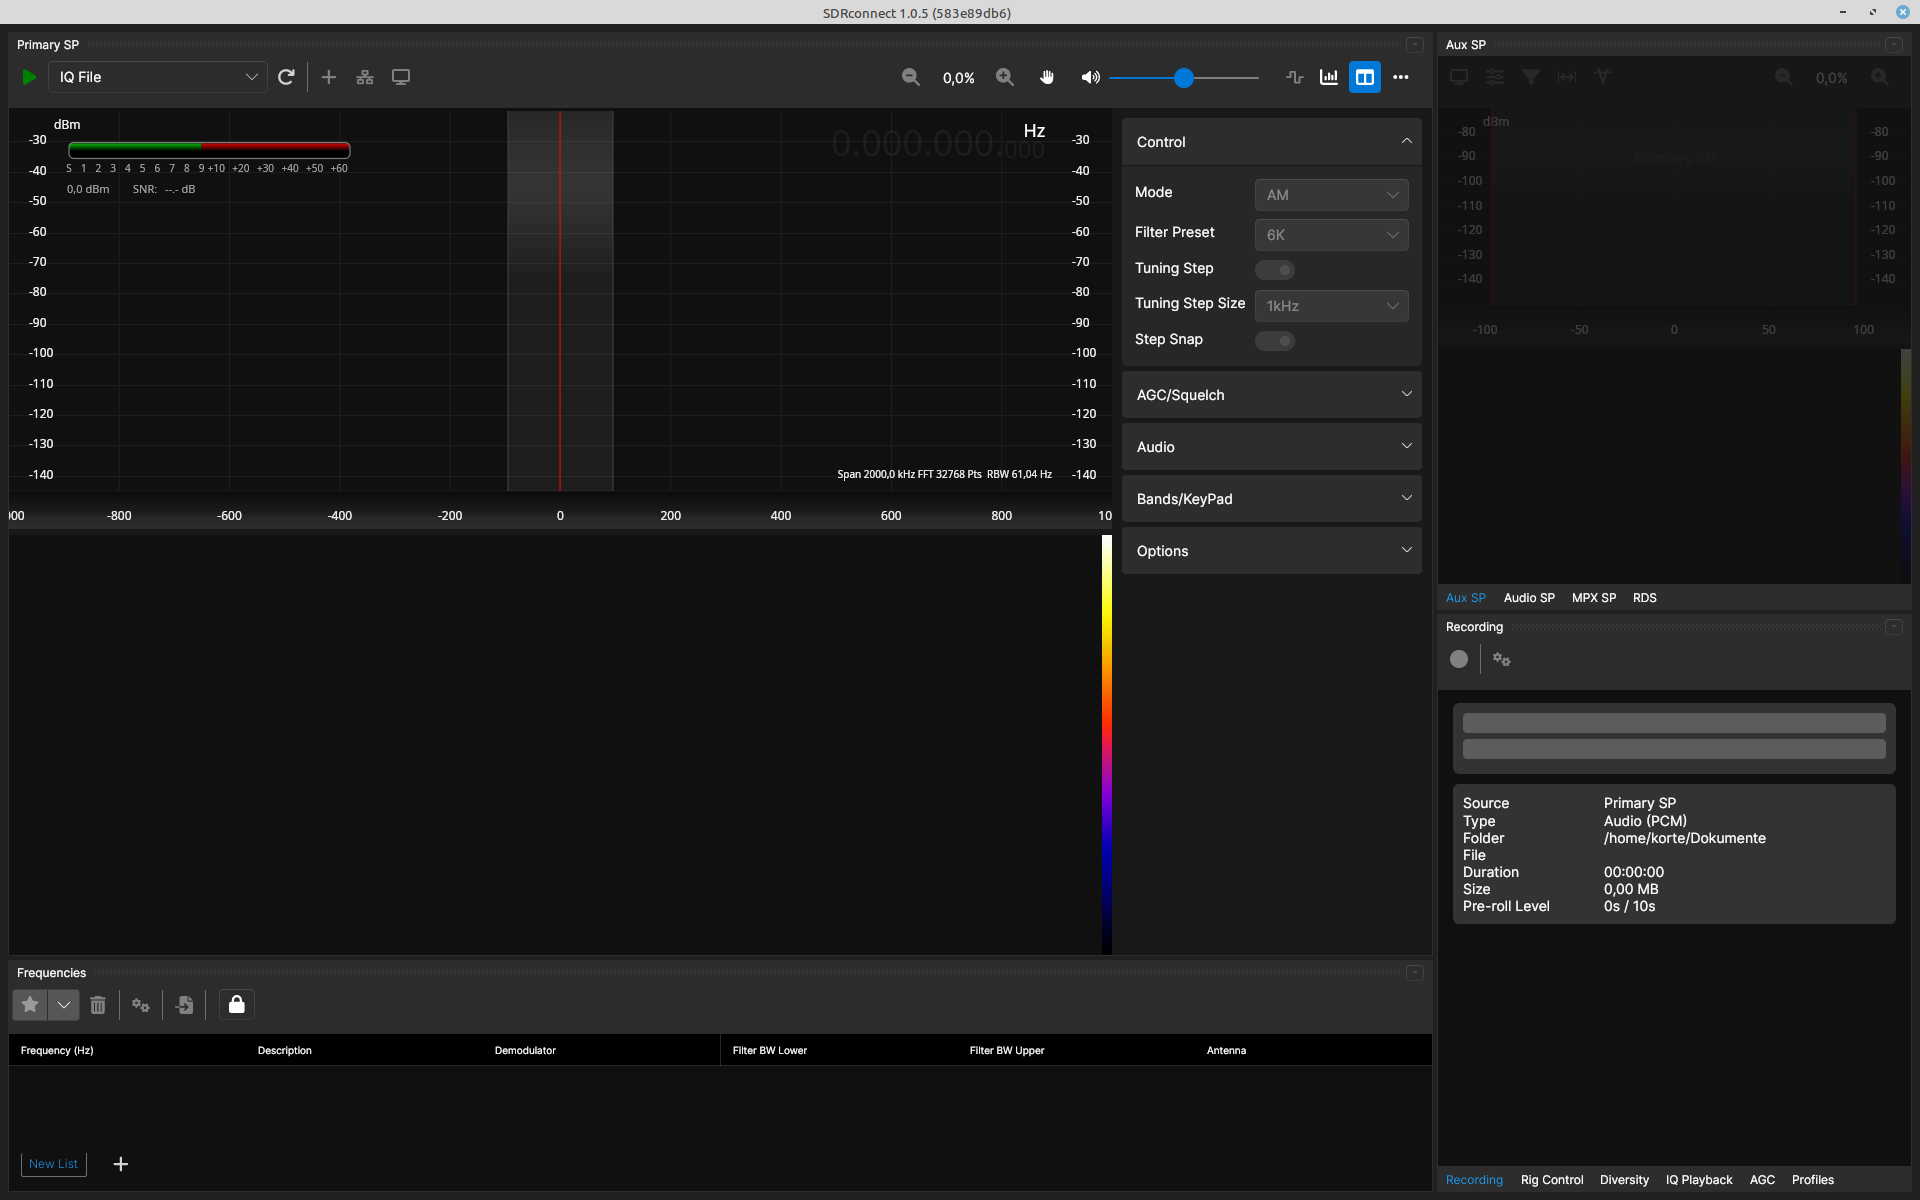
Task: Click the recording settings gears icon
Action: coord(1501,659)
